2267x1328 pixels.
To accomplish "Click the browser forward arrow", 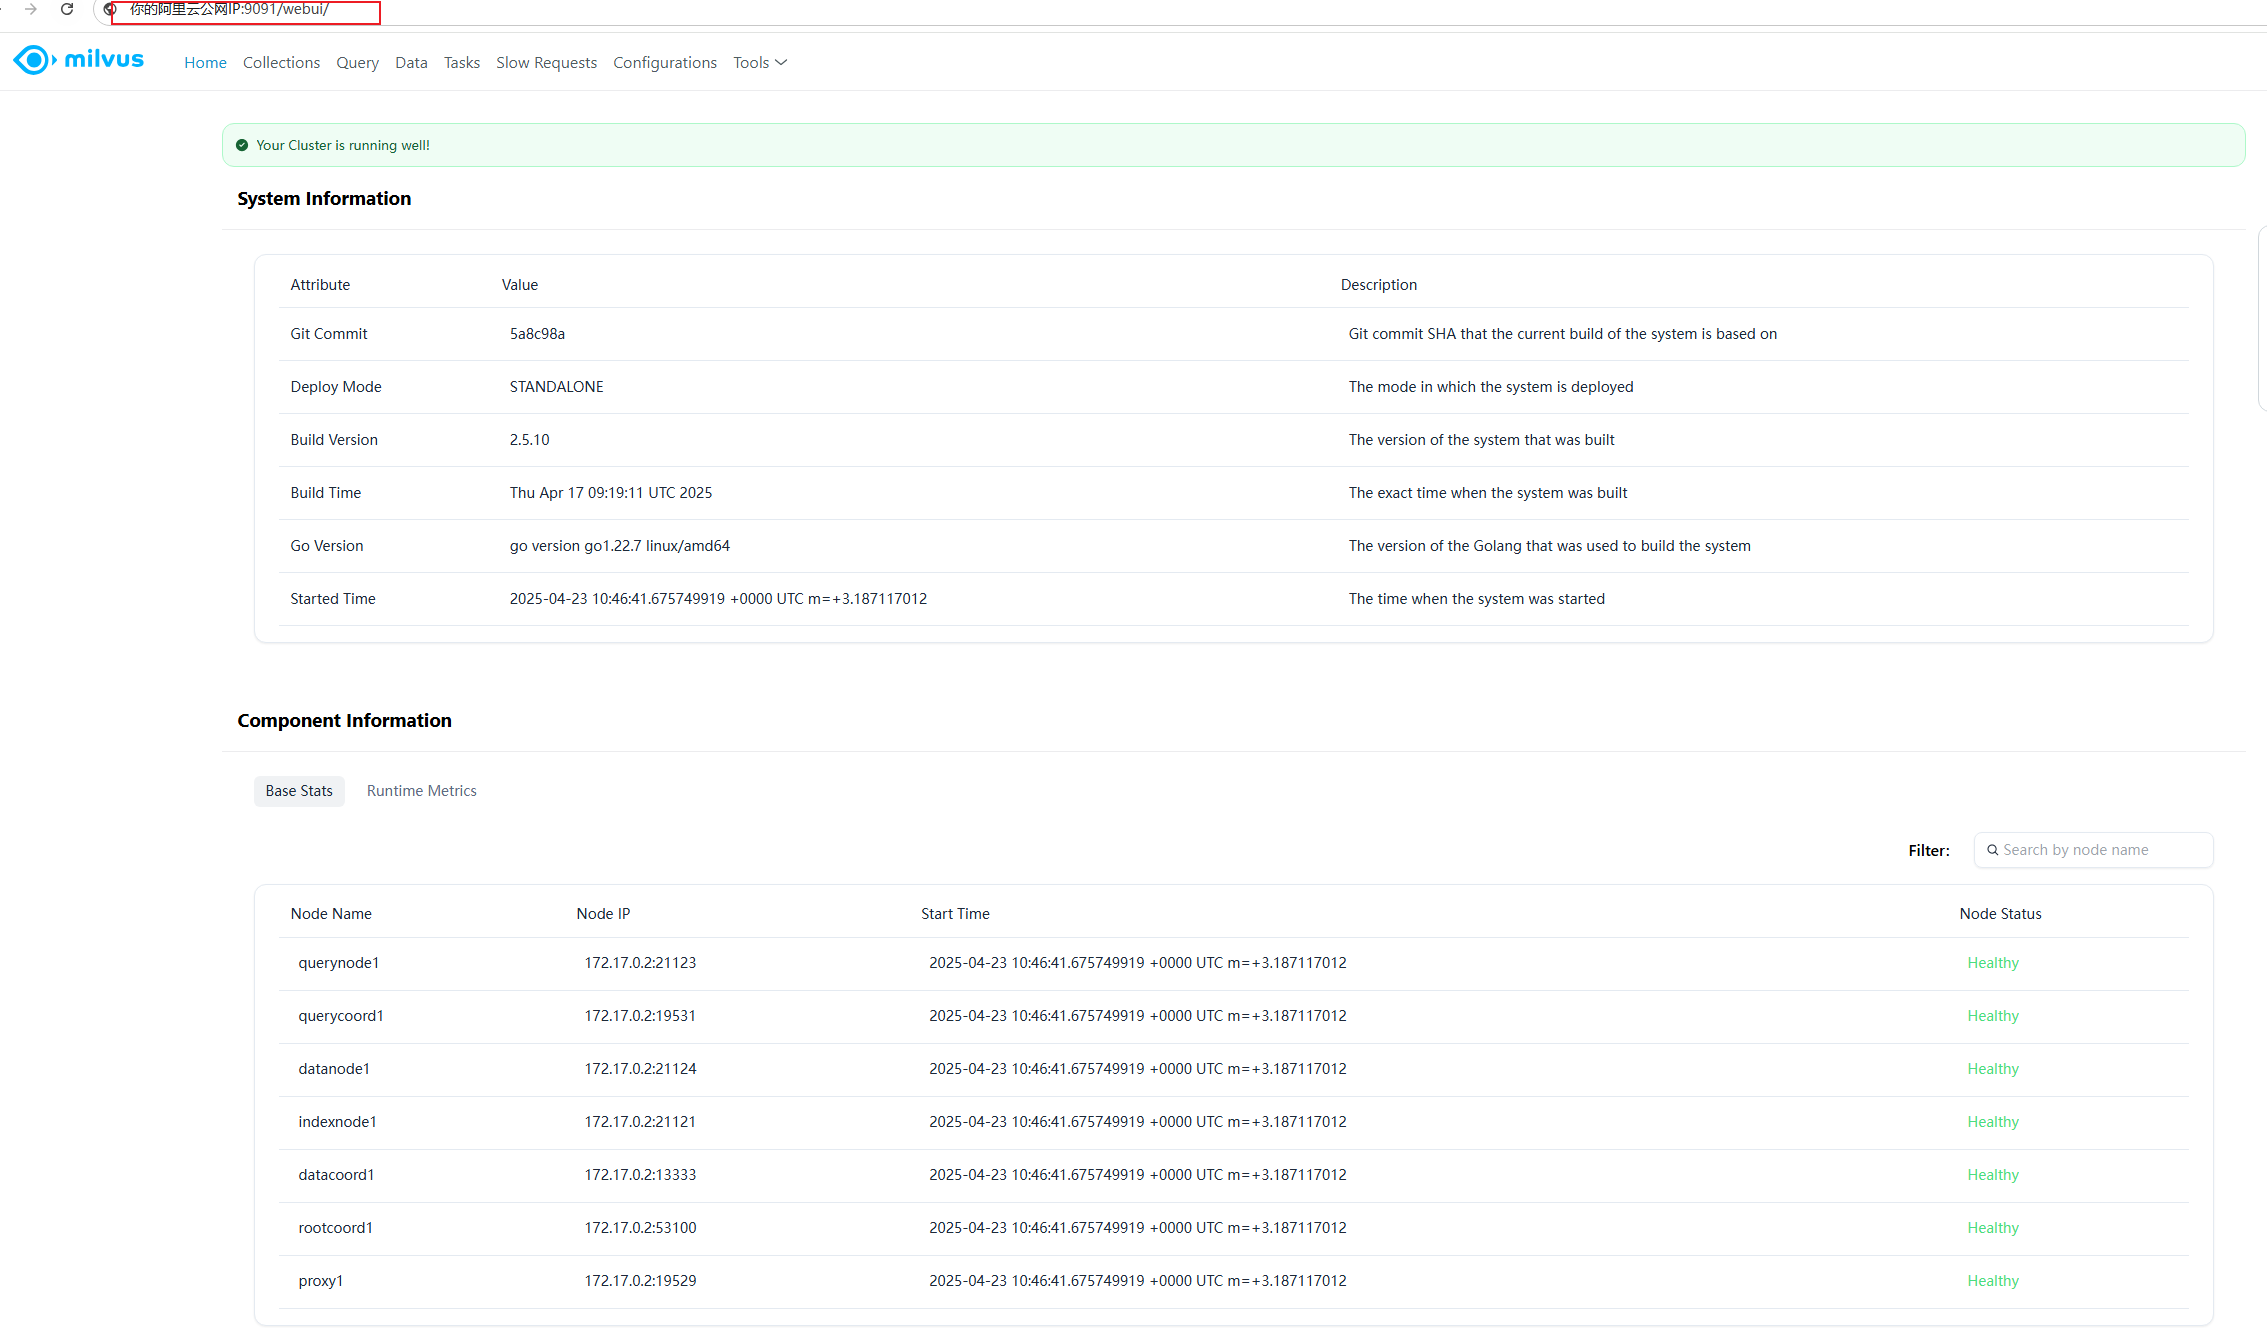I will coord(31,9).
